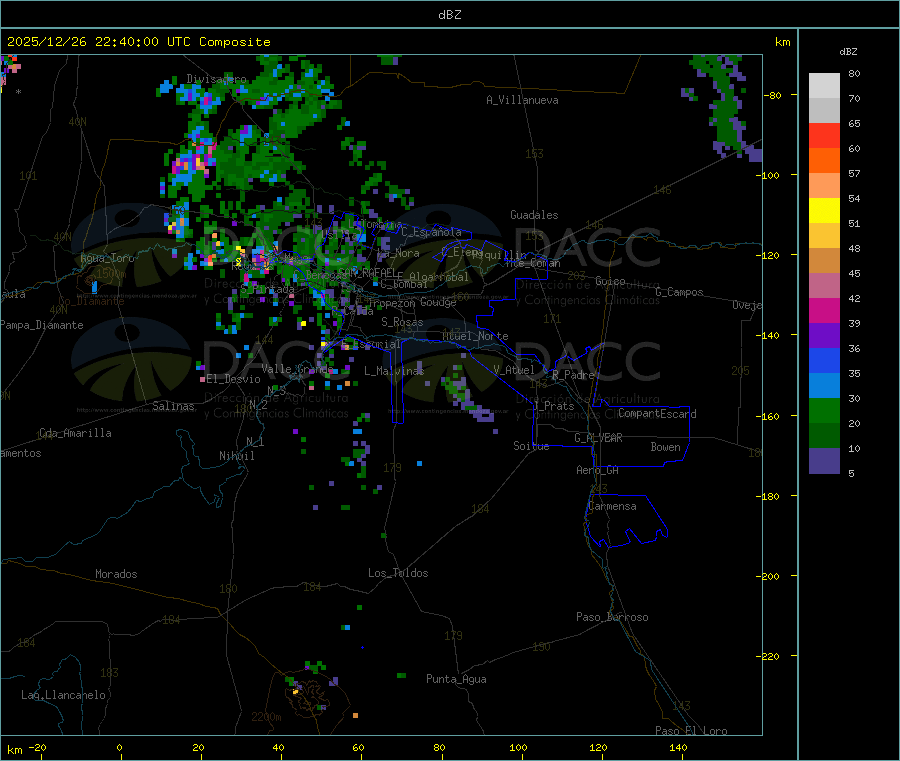The image size is (900, 761).
Task: Click the R_Padre location label
Action: pos(573,375)
